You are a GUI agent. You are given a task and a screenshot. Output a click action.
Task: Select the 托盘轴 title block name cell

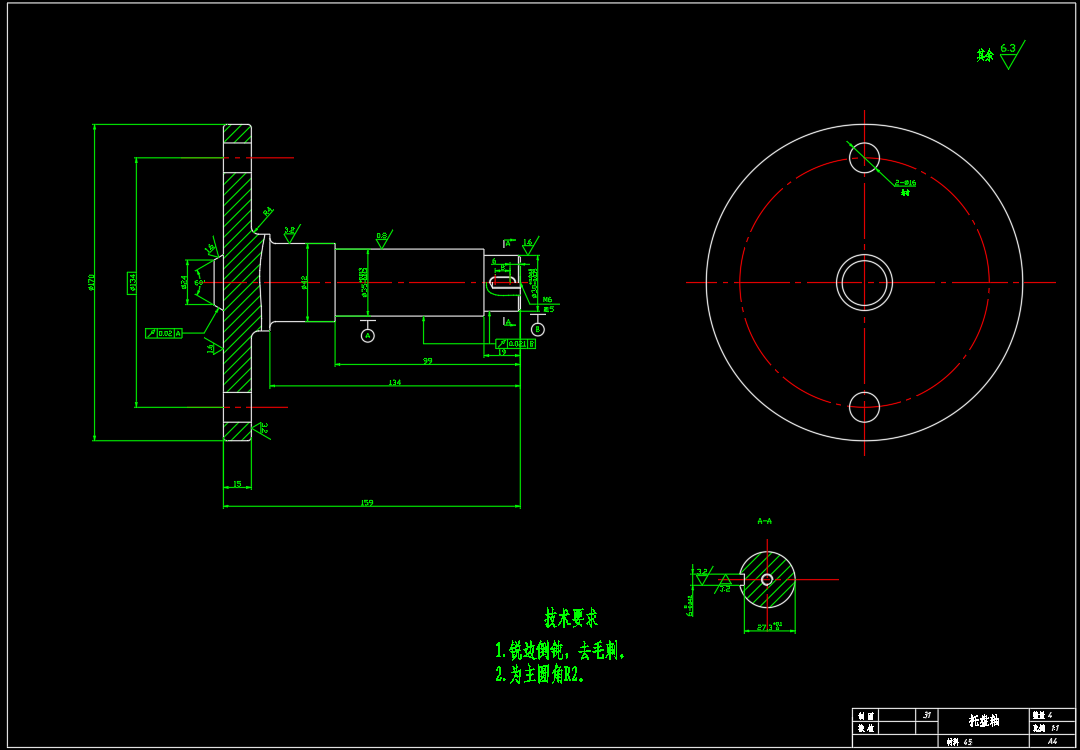[x=983, y=720]
